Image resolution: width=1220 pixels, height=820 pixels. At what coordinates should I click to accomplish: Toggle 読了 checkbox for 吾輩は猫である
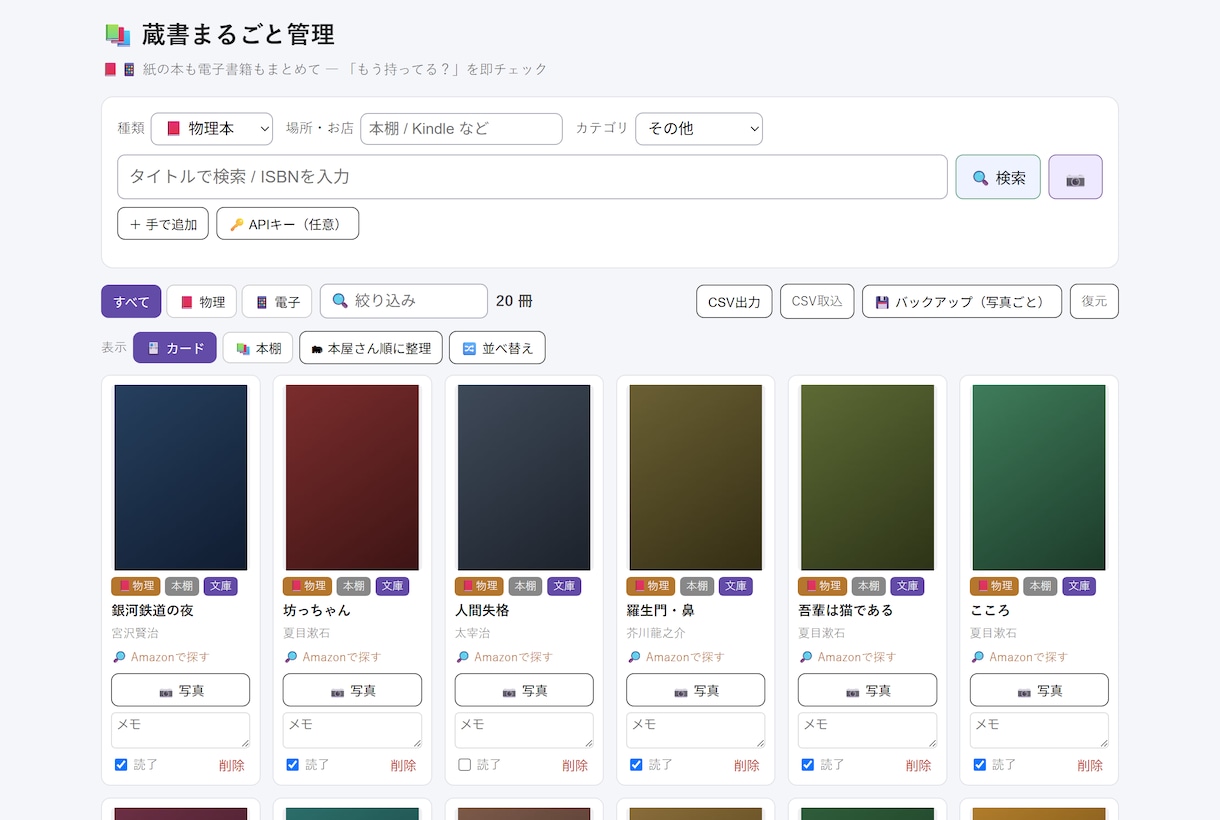point(808,765)
